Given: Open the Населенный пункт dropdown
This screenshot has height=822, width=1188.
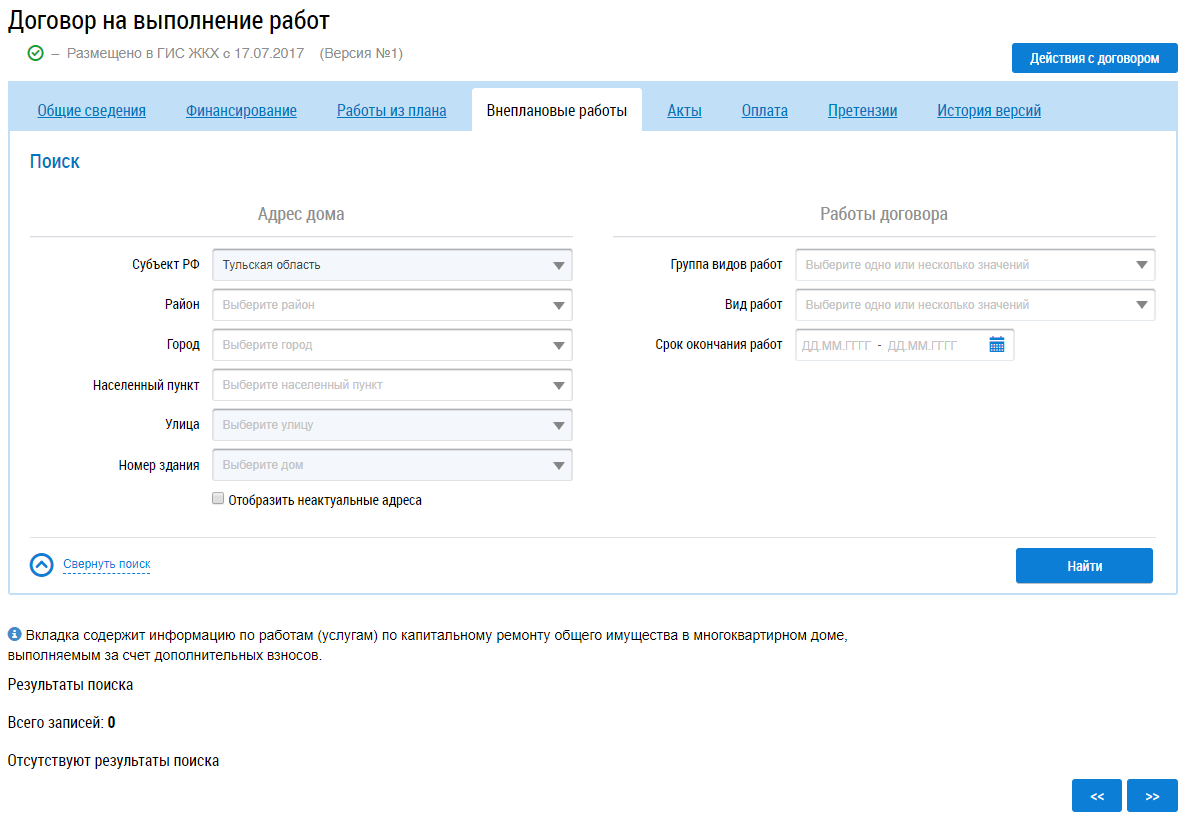Looking at the screenshot, I should tap(392, 385).
